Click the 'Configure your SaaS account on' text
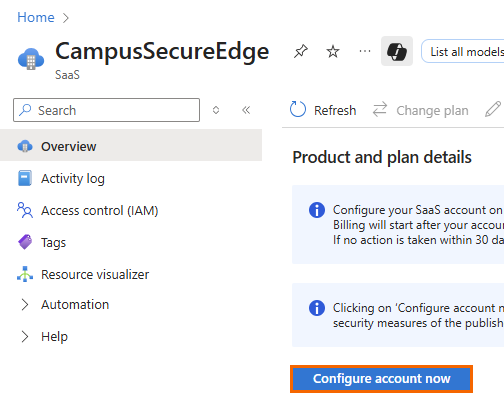The height and width of the screenshot is (411, 504). point(417,210)
